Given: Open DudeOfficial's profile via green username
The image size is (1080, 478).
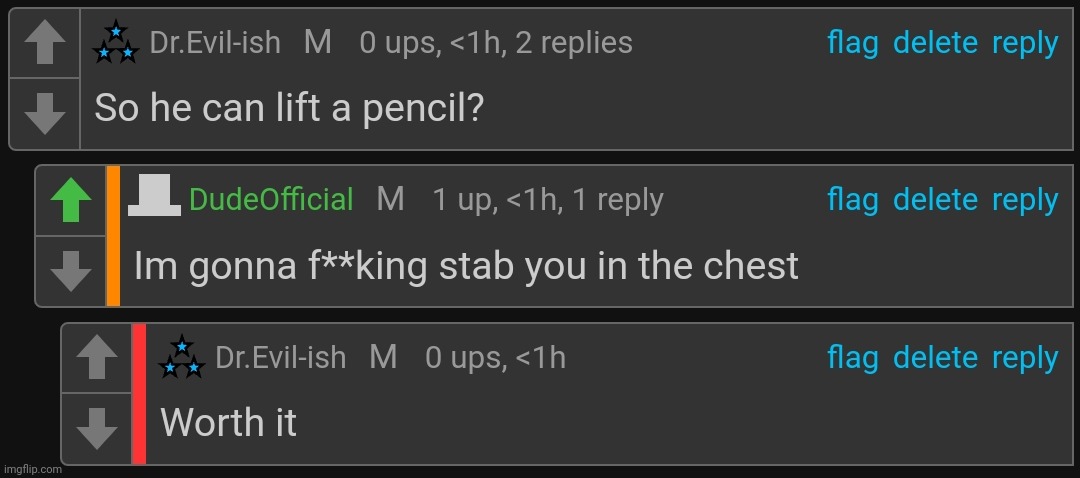Looking at the screenshot, I should tap(271, 200).
